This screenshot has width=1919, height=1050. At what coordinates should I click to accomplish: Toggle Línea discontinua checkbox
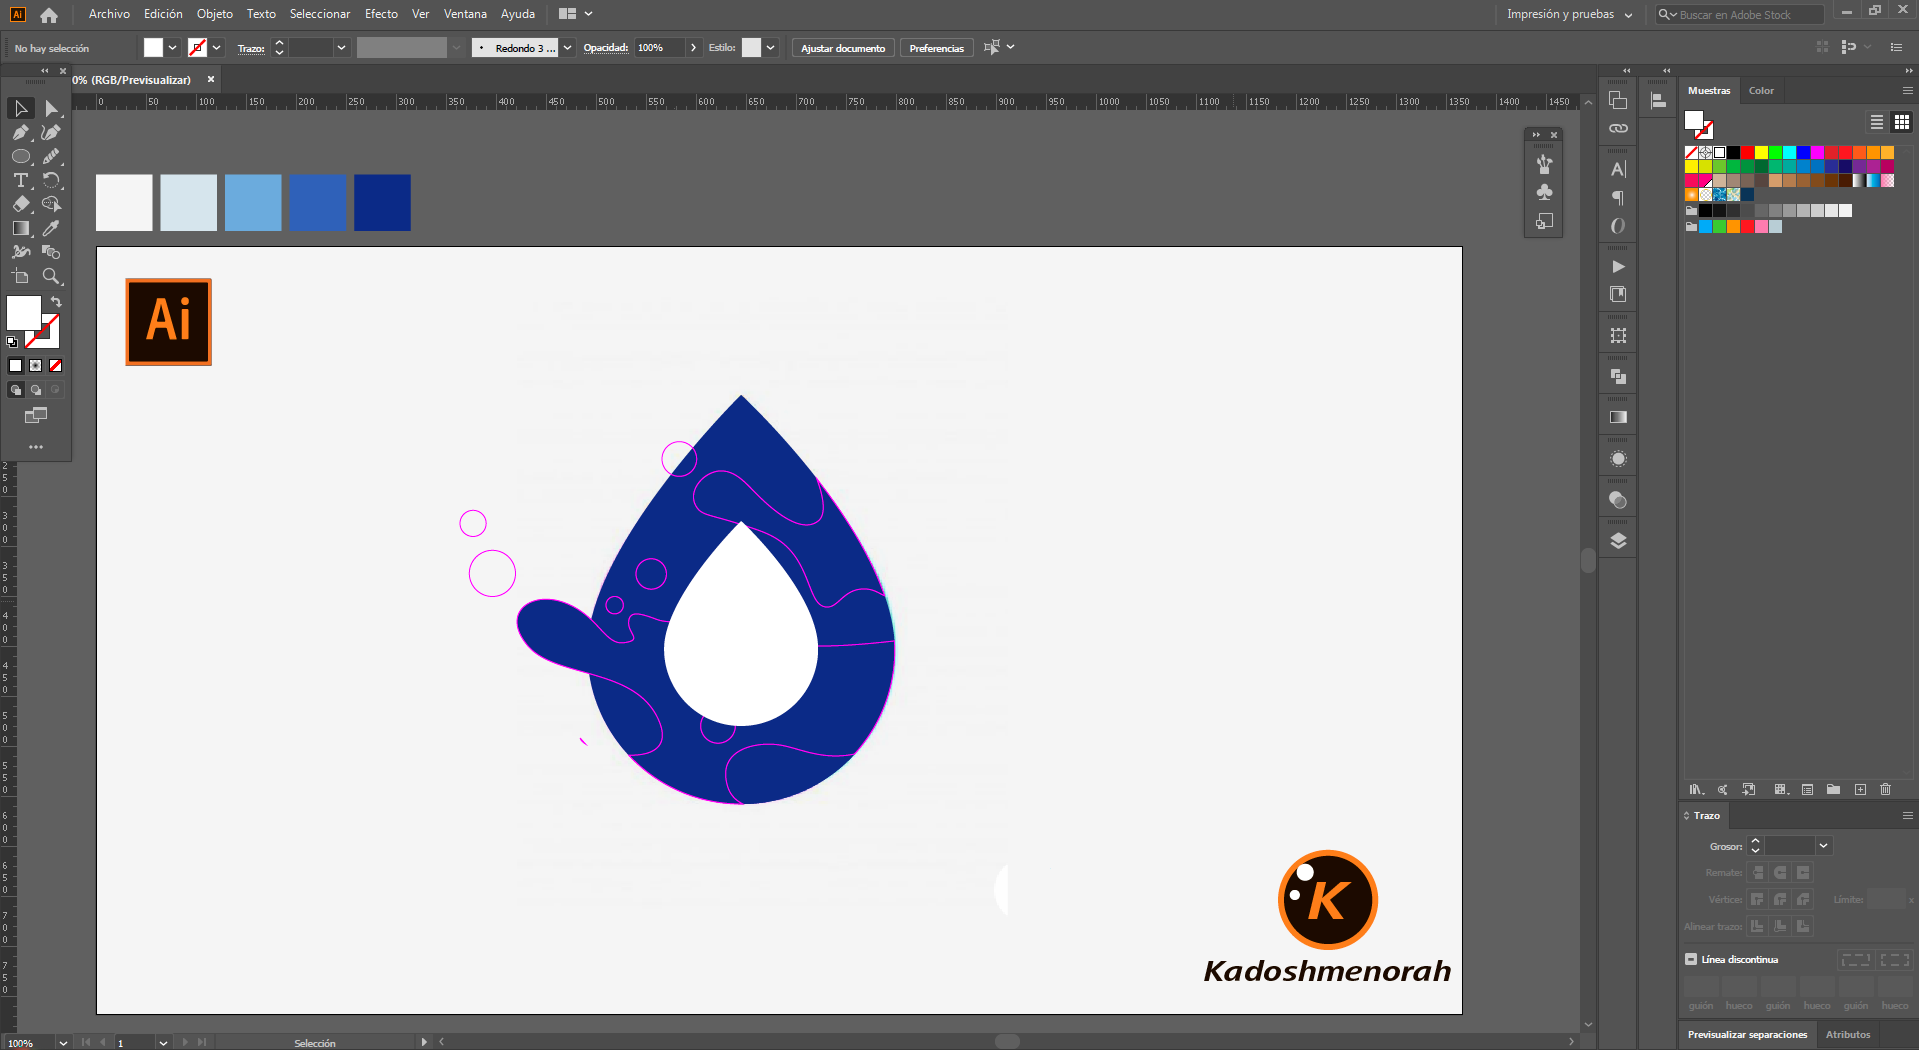[x=1691, y=959]
